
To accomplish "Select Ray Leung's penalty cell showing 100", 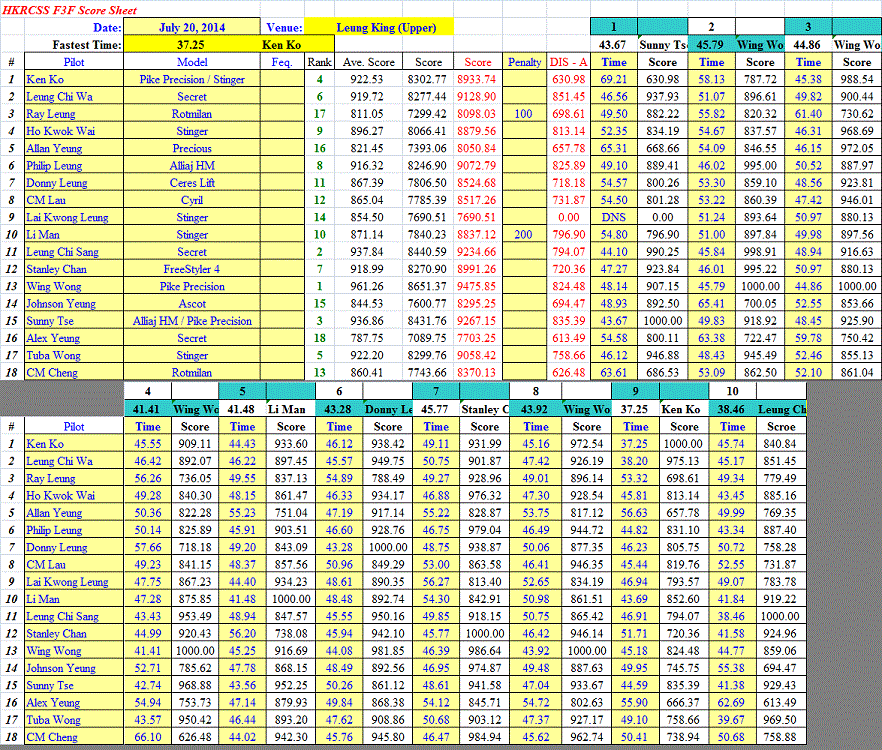I will (524, 114).
